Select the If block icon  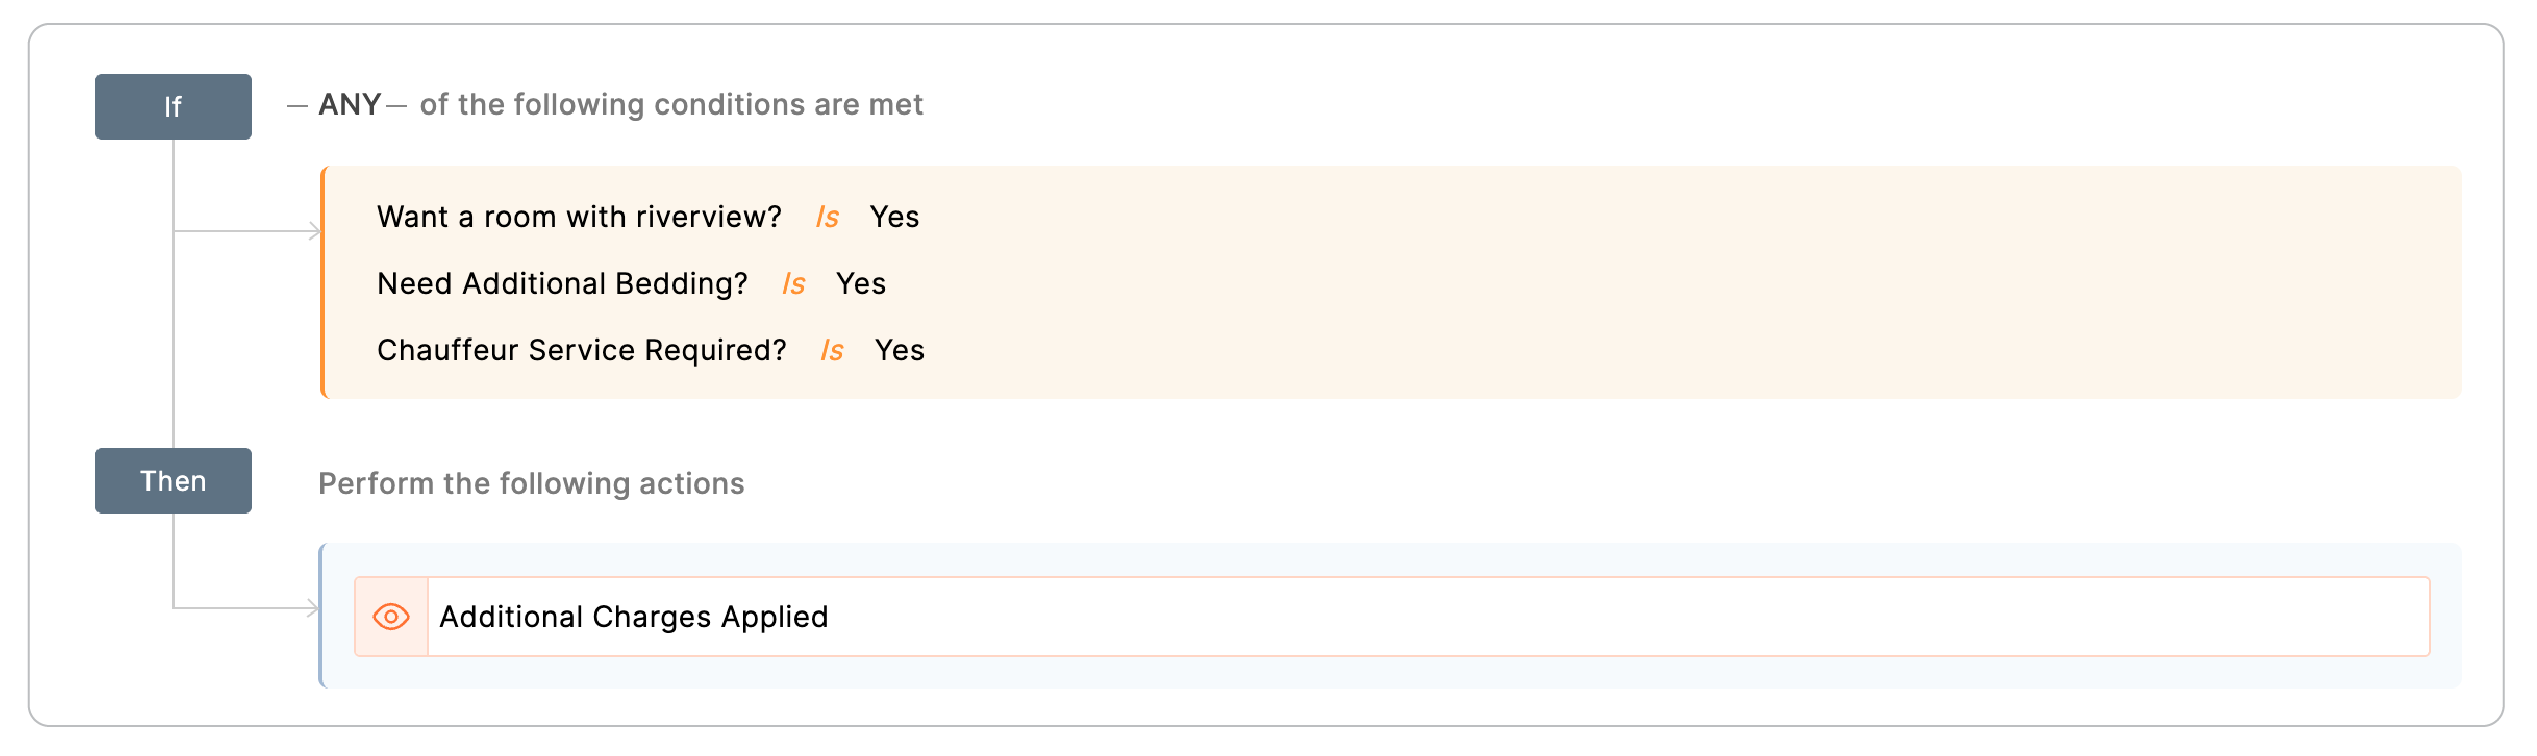point(172,106)
